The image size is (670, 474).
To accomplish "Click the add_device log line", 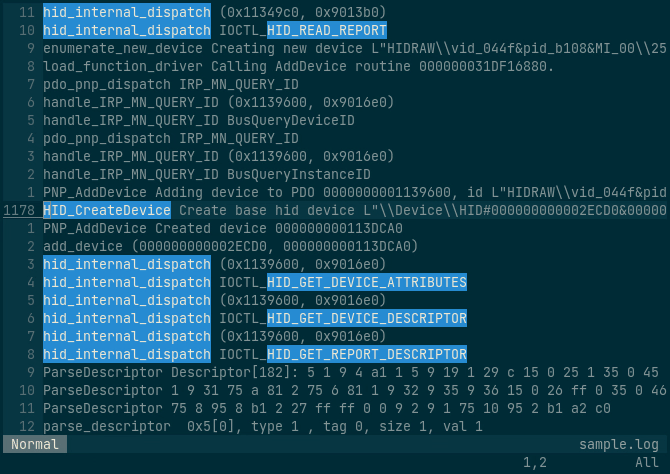I will point(230,246).
